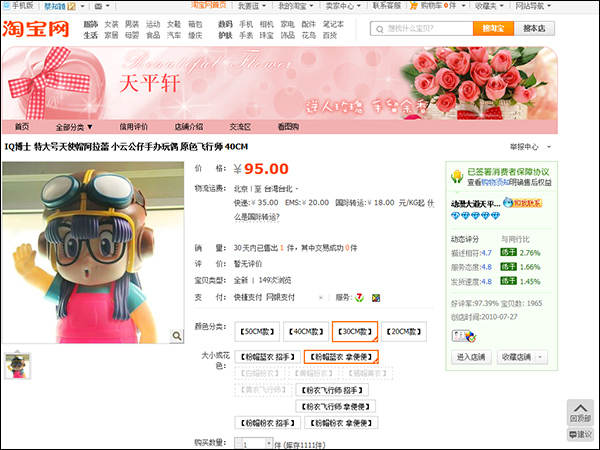Click the Taobao 淘宝网 logo
Screen dimensions: 600x450
coord(36,29)
